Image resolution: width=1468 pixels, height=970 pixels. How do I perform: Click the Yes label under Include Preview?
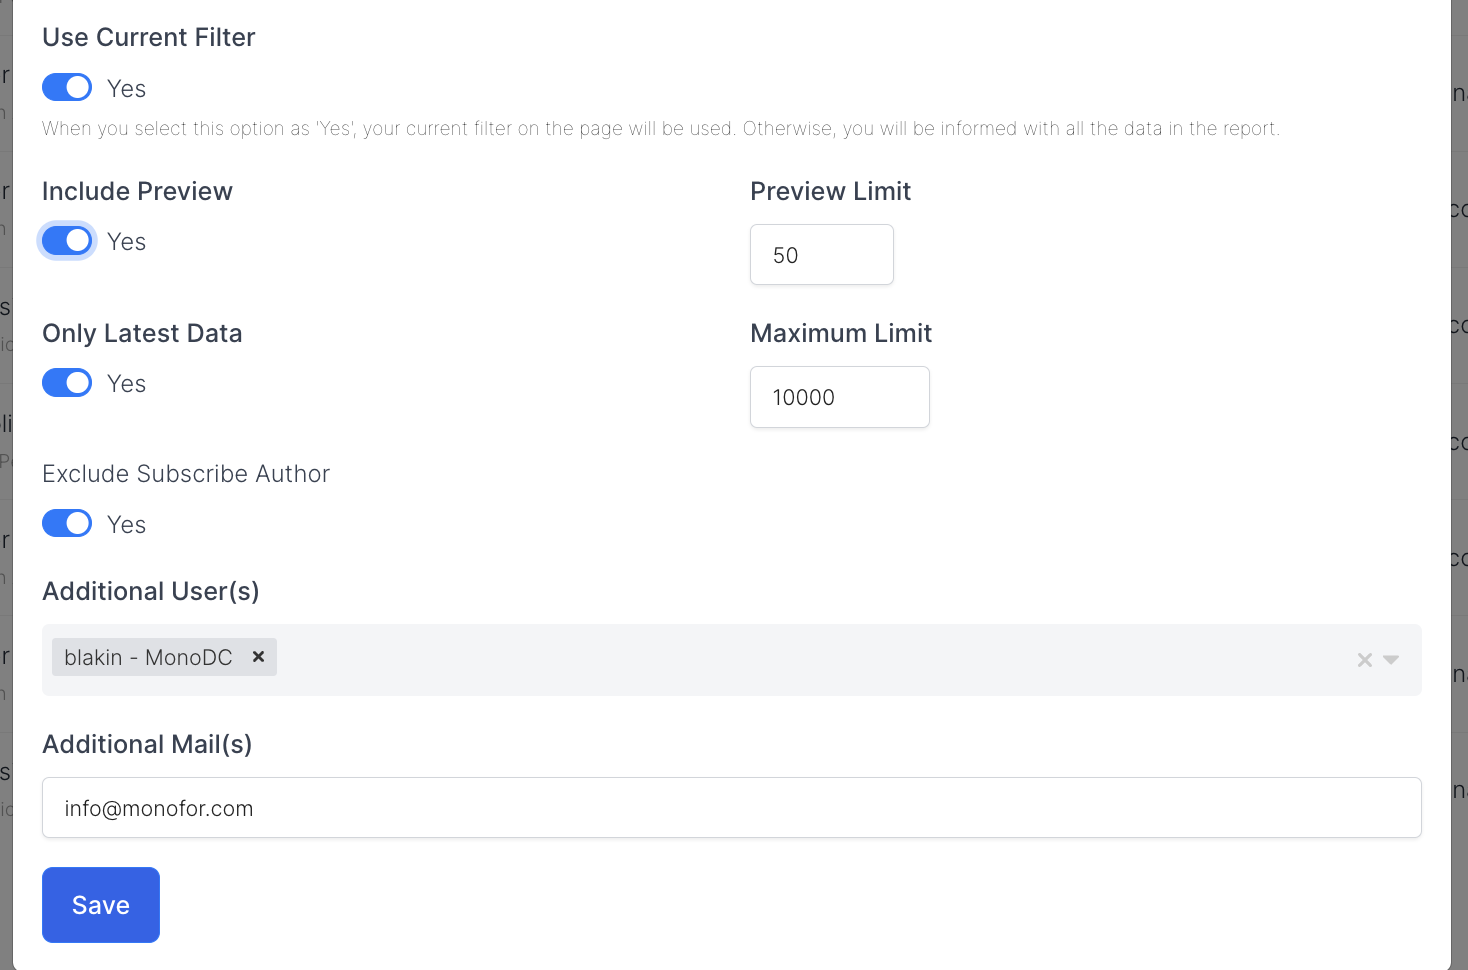(x=127, y=242)
